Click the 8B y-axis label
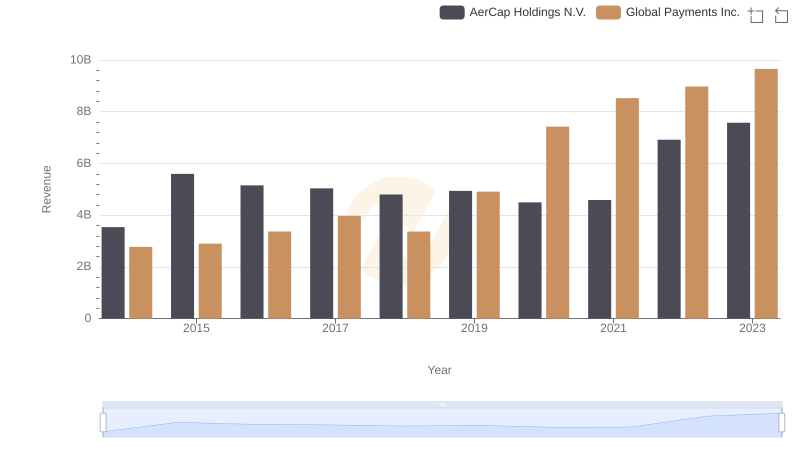The height and width of the screenshot is (461, 800). (84, 112)
